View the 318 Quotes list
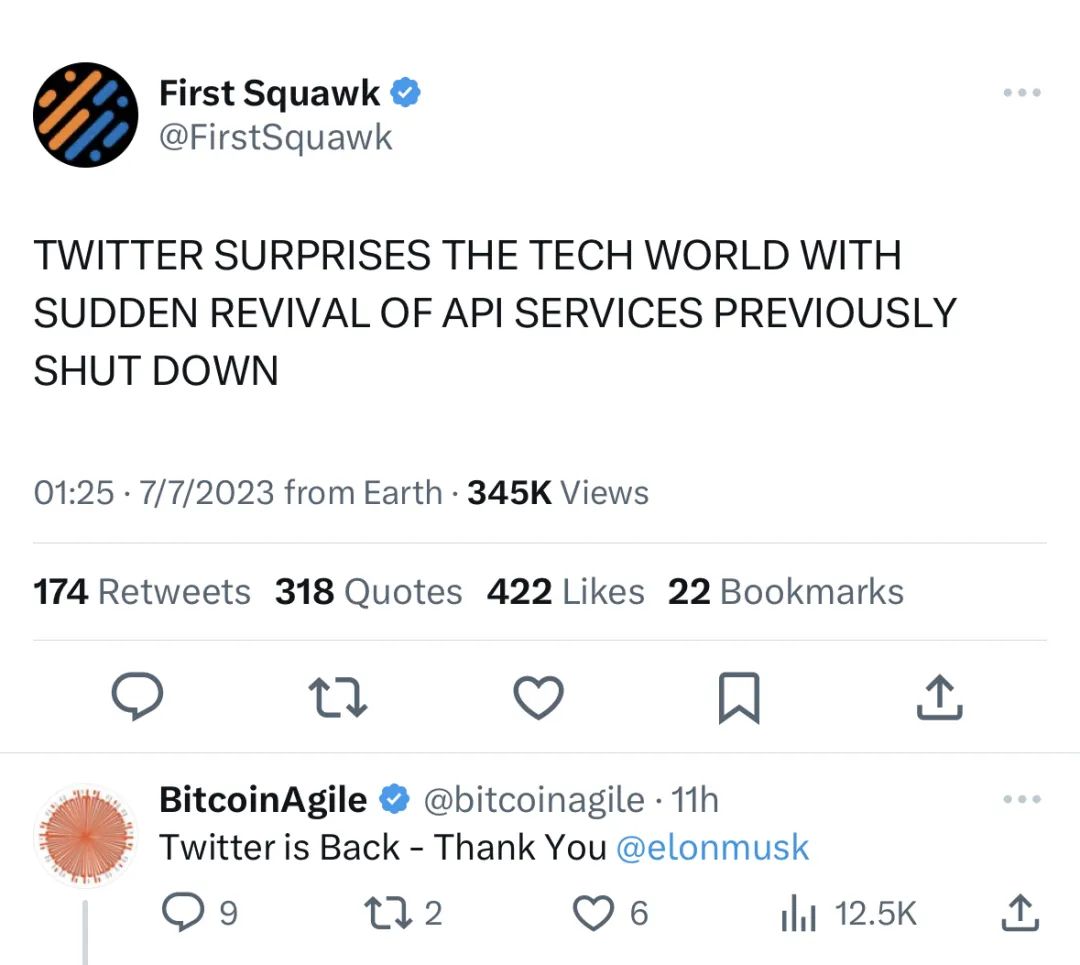This screenshot has height=965, width=1080. (x=368, y=592)
